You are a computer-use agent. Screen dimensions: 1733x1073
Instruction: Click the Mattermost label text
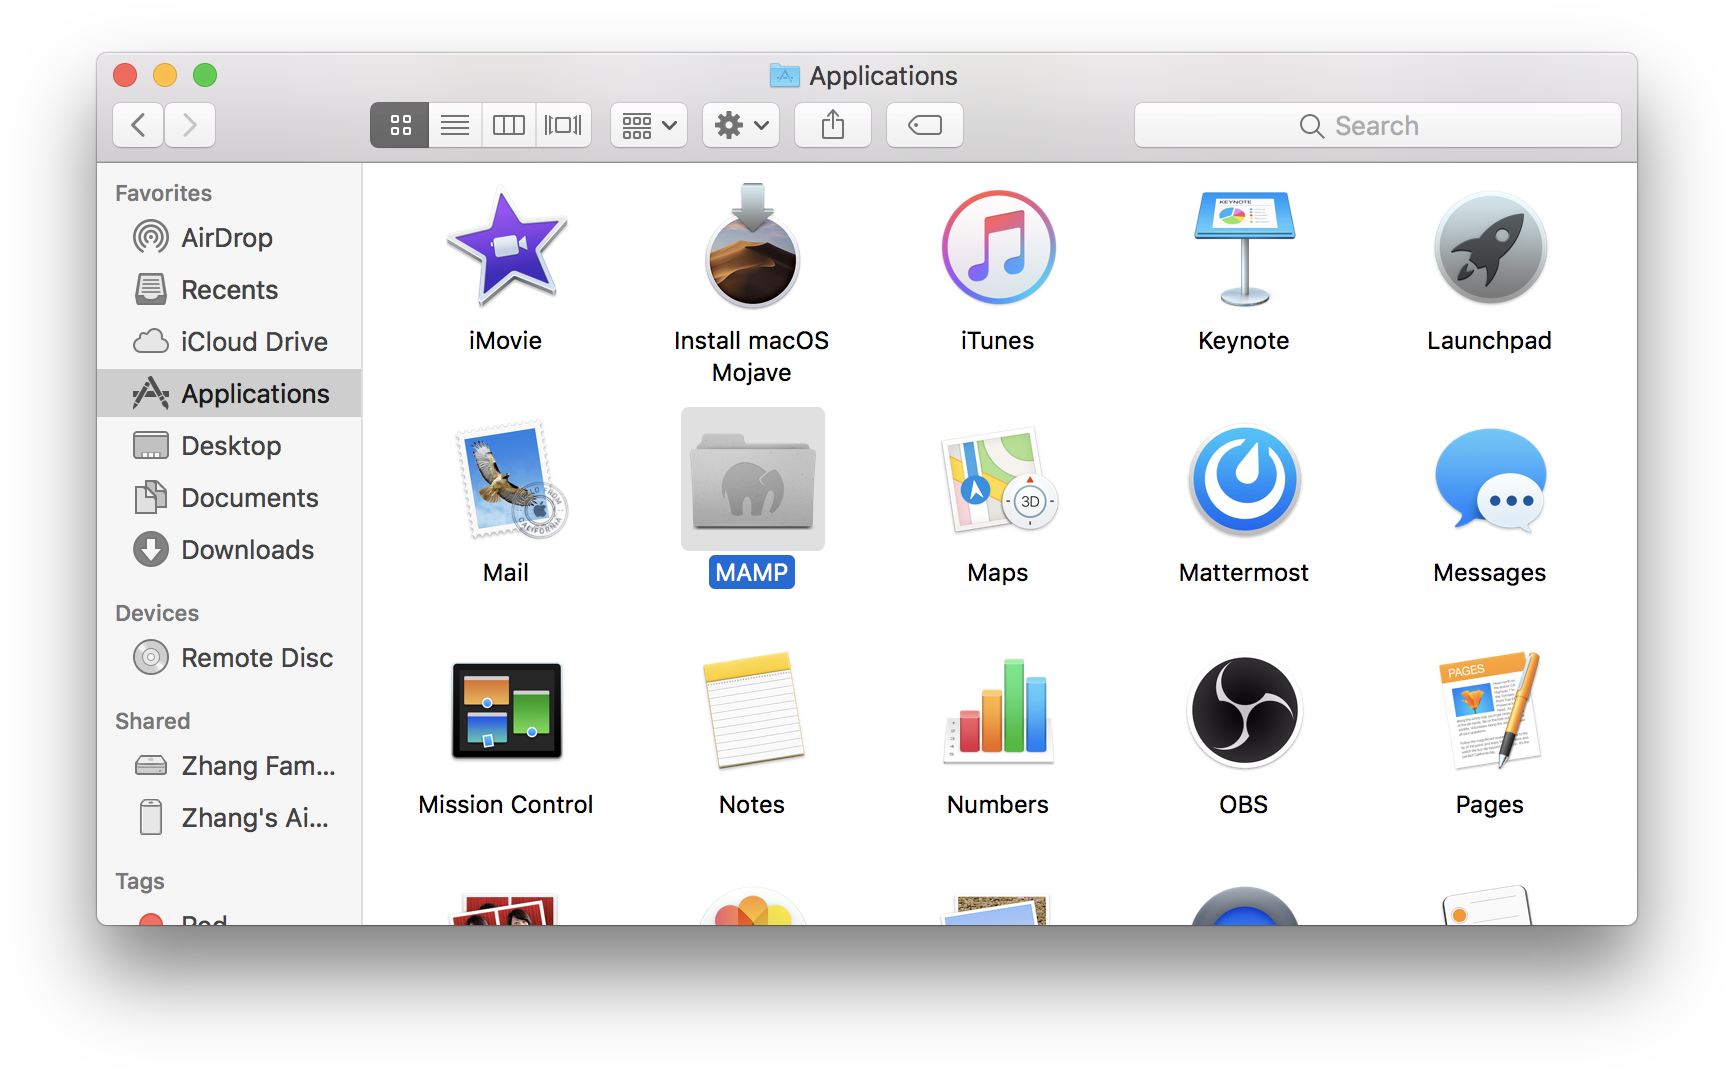click(1244, 572)
